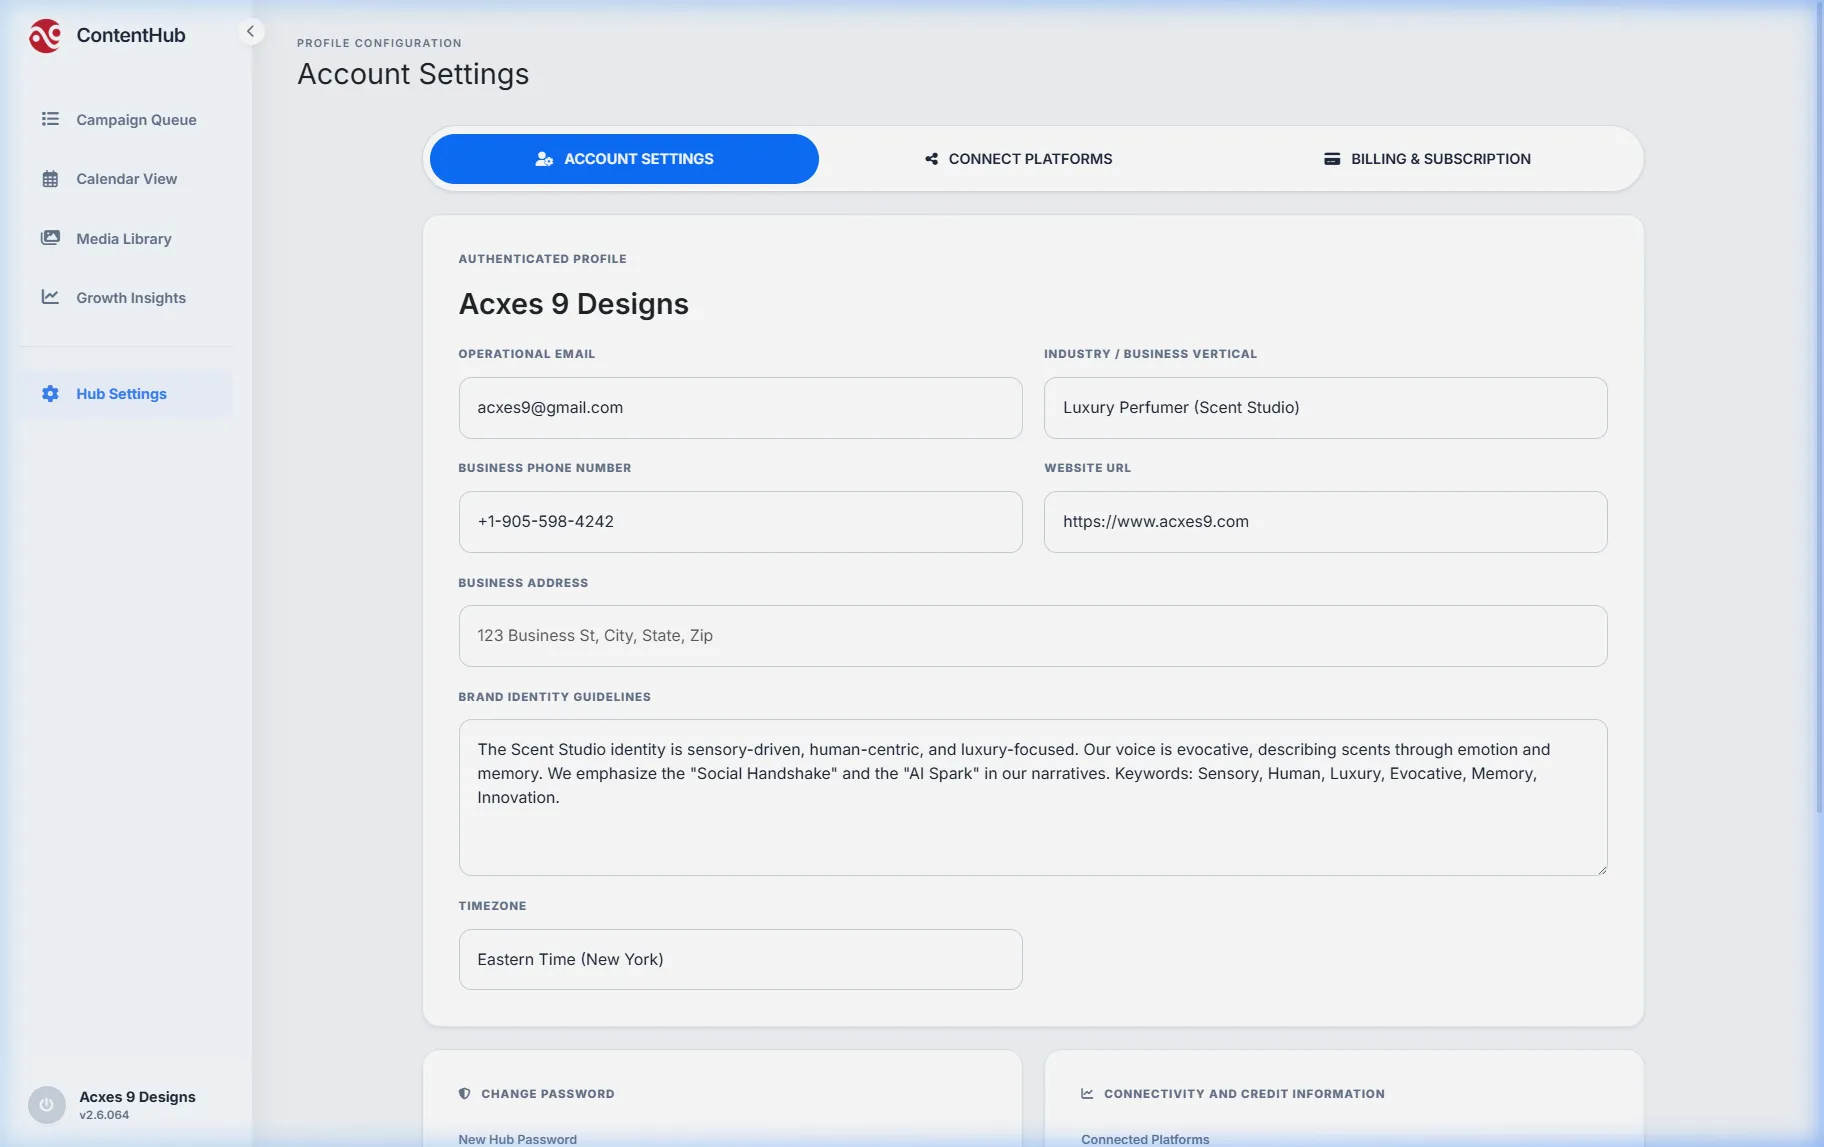Select the Account Settings tab
This screenshot has height=1147, width=1824.
click(624, 159)
